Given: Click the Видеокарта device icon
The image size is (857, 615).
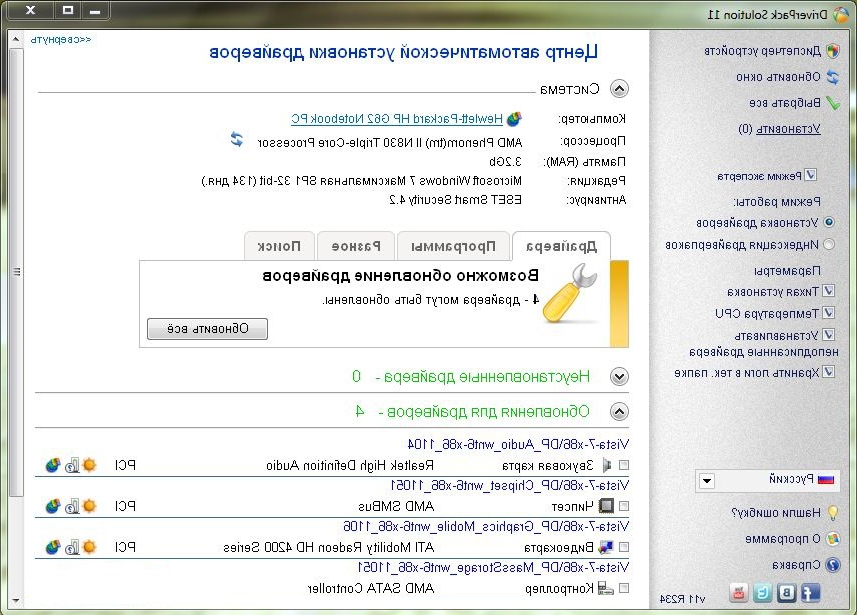Looking at the screenshot, I should [606, 547].
